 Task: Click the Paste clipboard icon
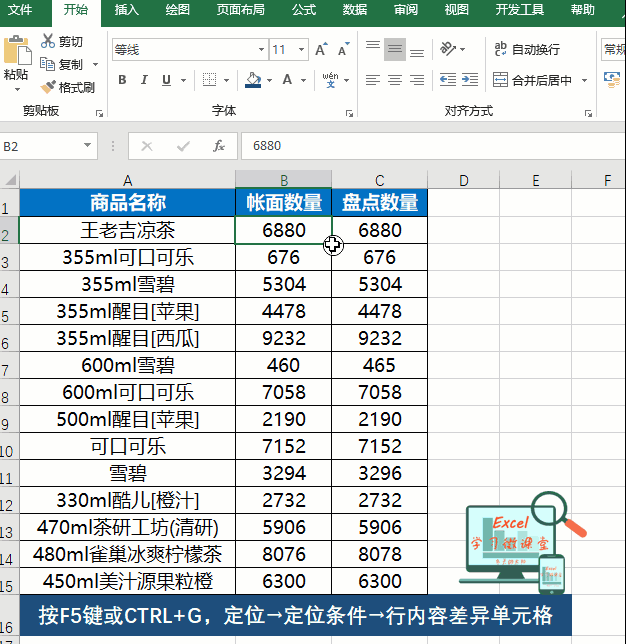pos(17,51)
